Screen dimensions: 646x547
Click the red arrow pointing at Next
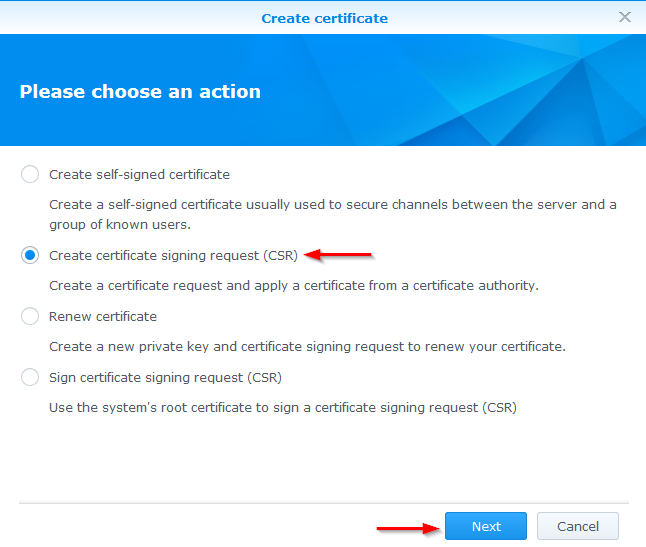410,526
